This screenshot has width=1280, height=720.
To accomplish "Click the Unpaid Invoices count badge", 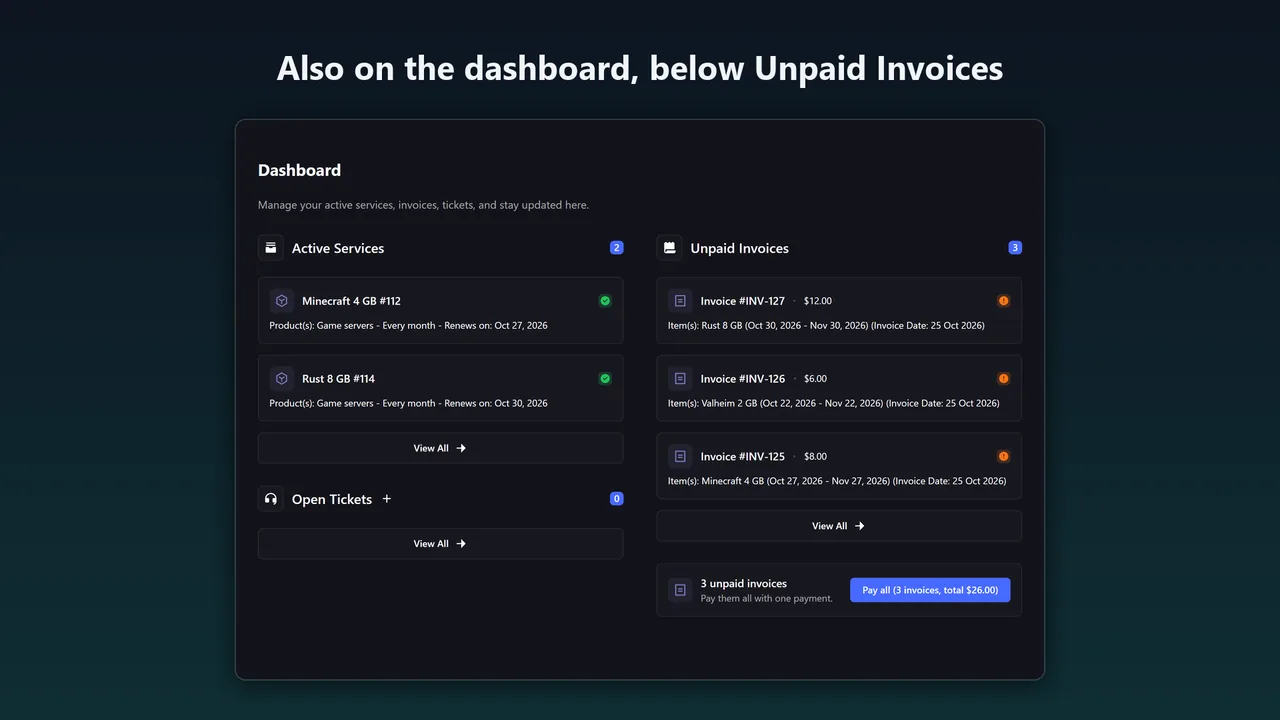I will 1015,248.
